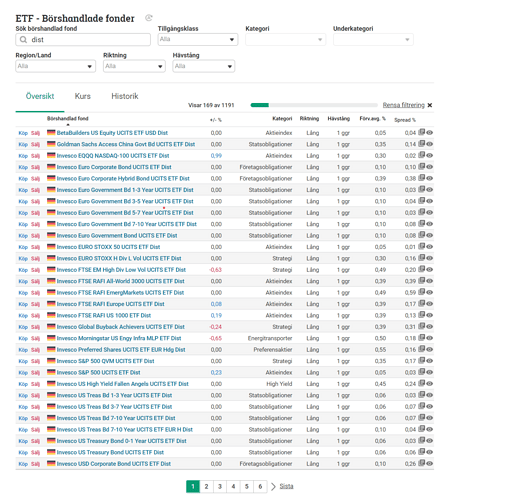Click the next page arrow in pagination
The height and width of the screenshot is (500, 505).
pyautogui.click(x=273, y=486)
